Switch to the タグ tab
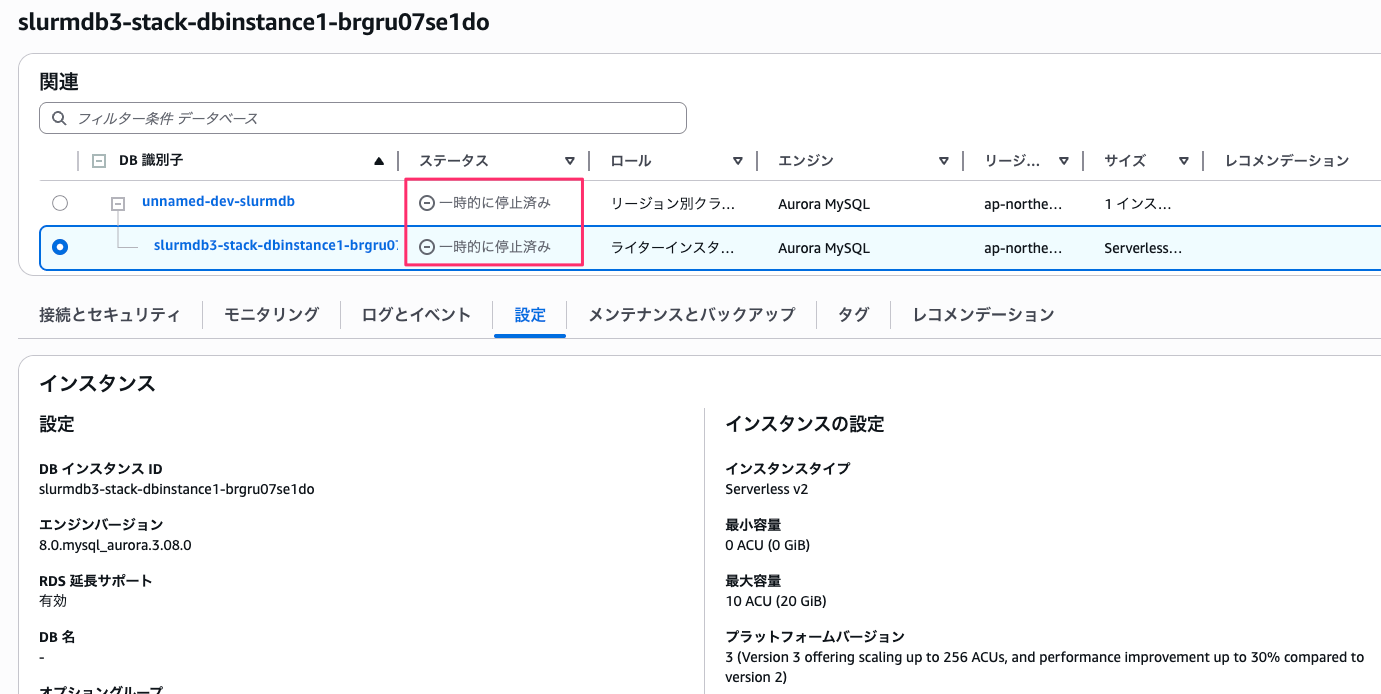The height and width of the screenshot is (694, 1381). tap(854, 314)
